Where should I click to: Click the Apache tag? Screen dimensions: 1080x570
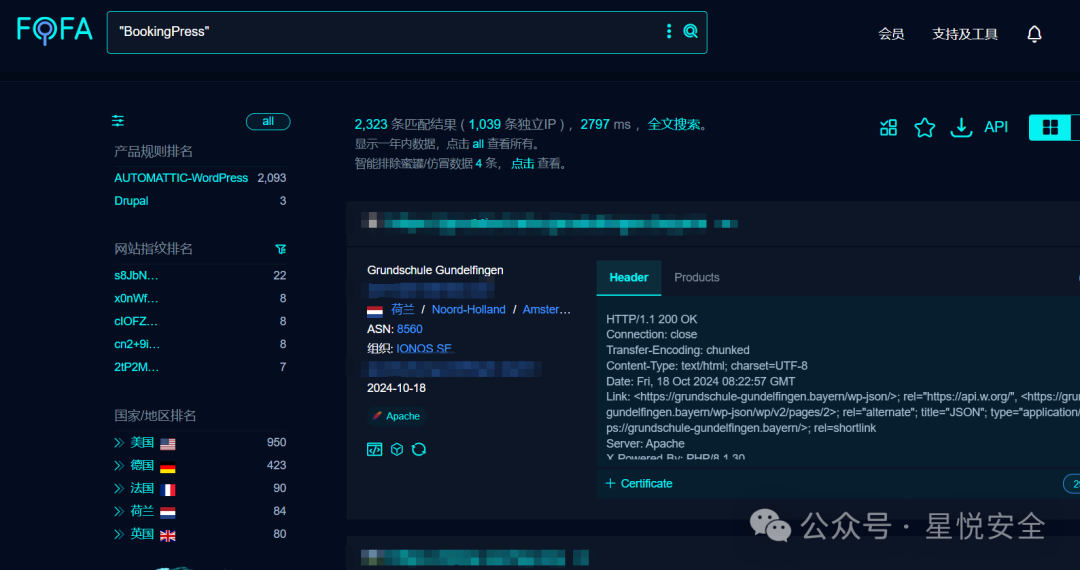point(397,416)
